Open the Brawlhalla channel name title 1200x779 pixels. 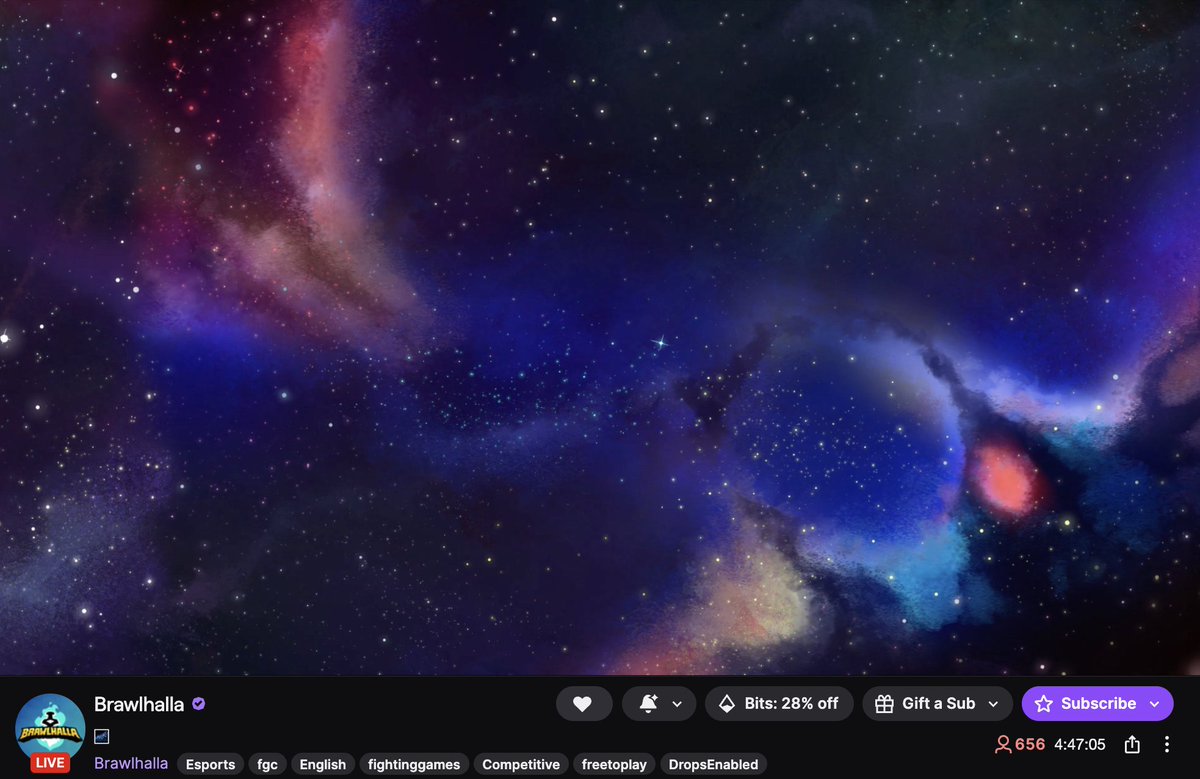[x=139, y=704]
